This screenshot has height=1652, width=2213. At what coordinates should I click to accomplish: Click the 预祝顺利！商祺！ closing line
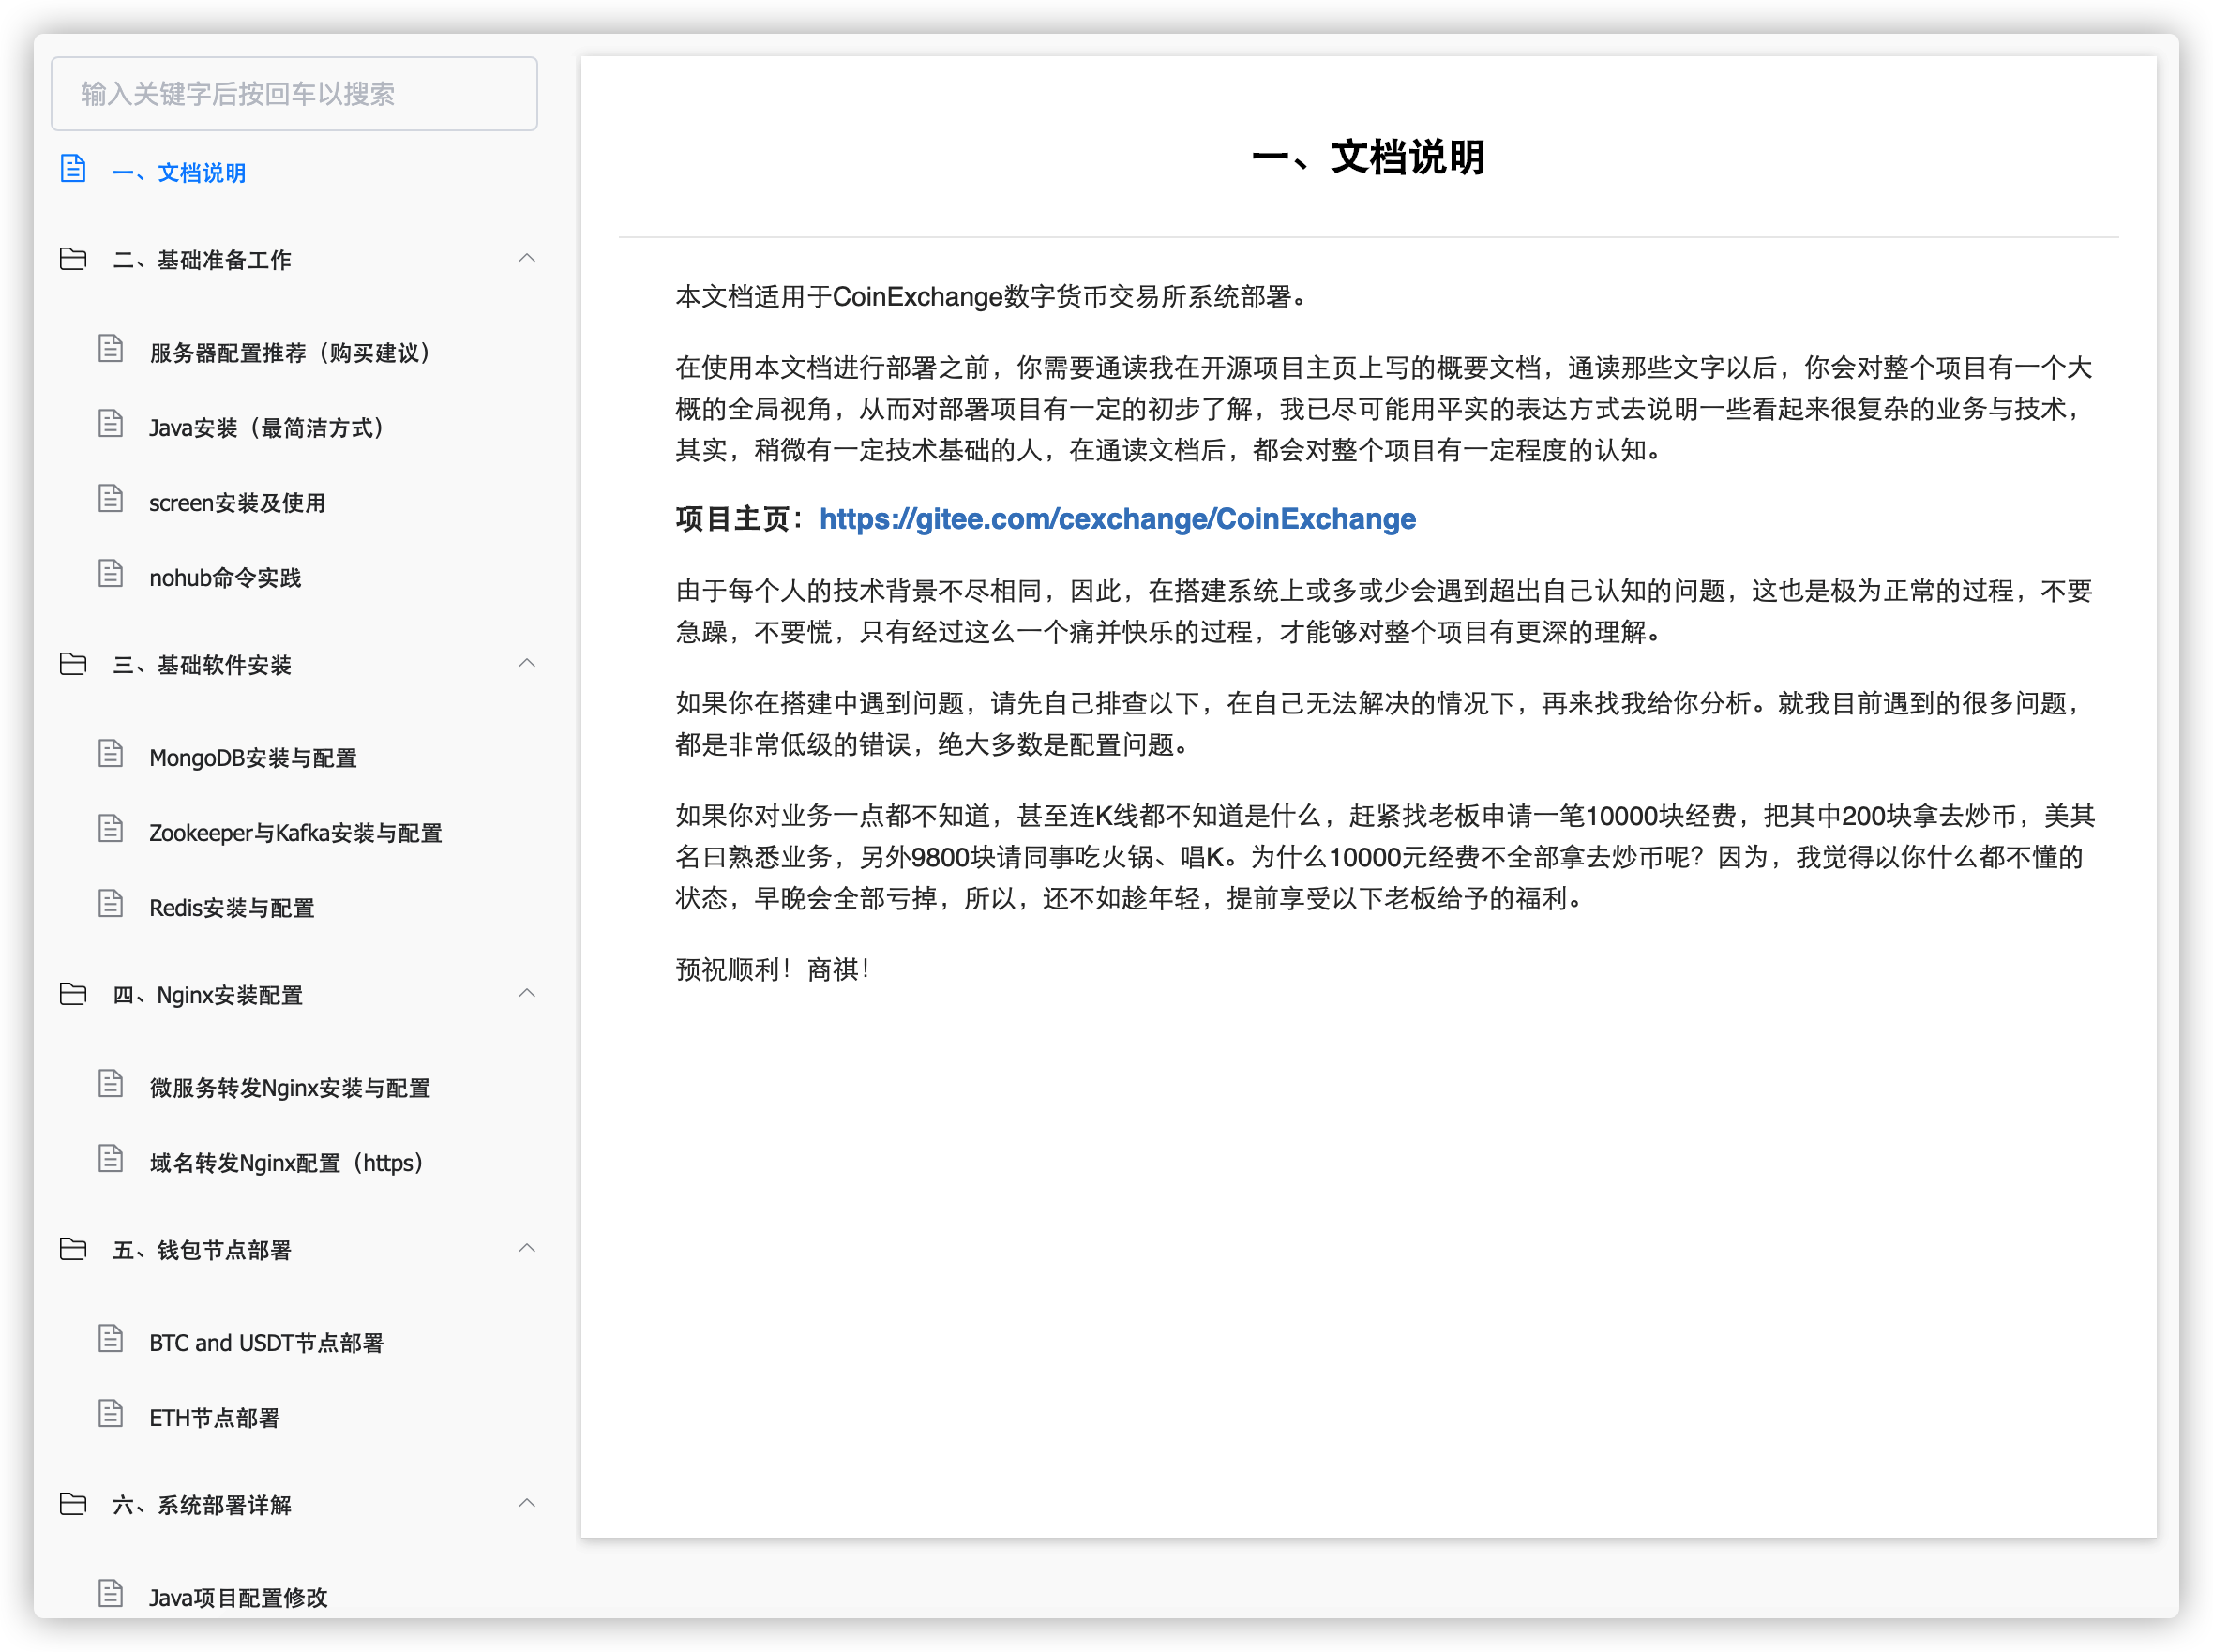click(x=774, y=969)
